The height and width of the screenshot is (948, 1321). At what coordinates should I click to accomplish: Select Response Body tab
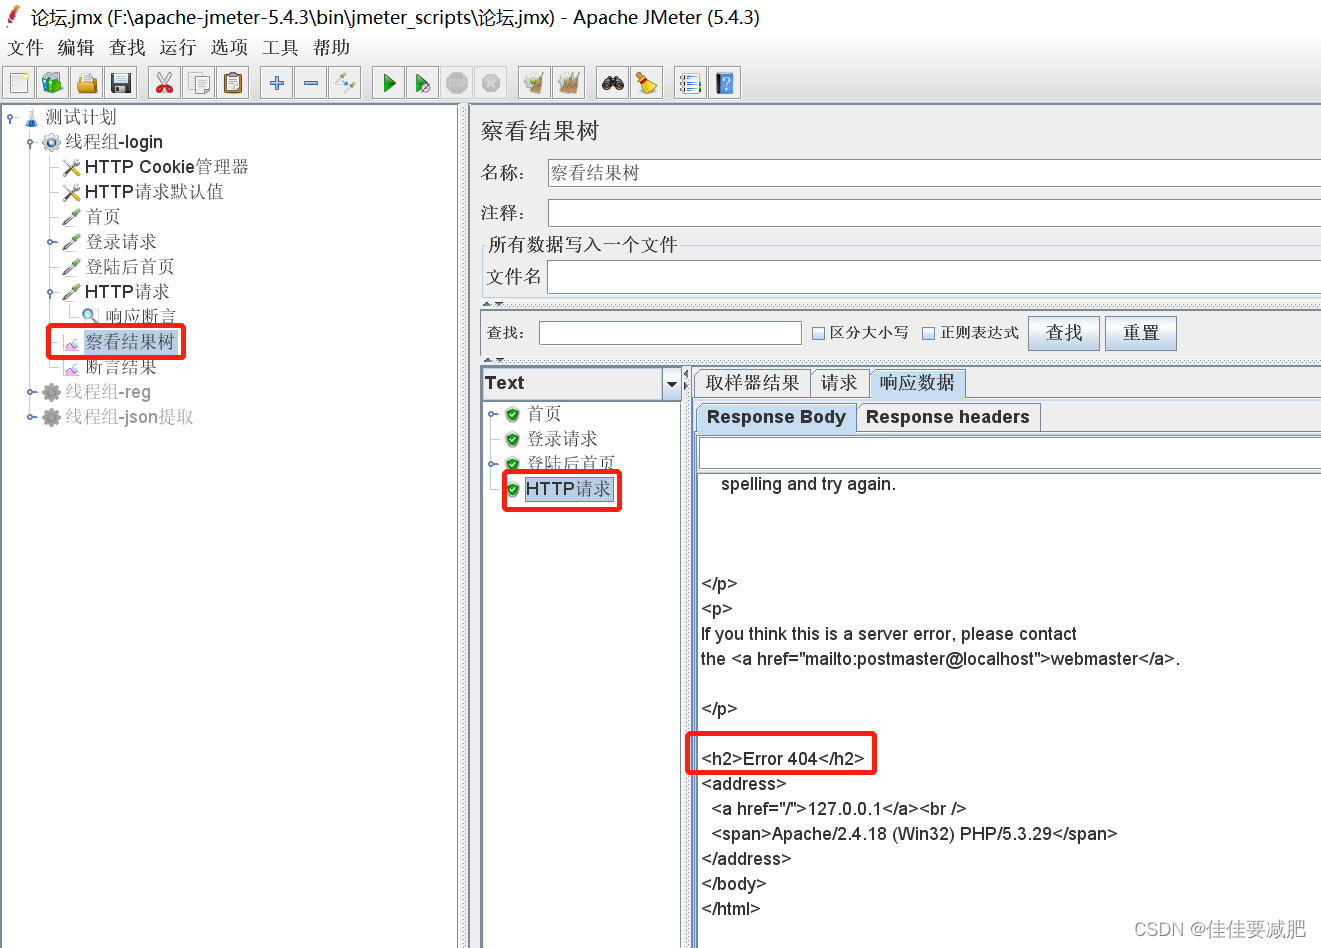coord(776,417)
